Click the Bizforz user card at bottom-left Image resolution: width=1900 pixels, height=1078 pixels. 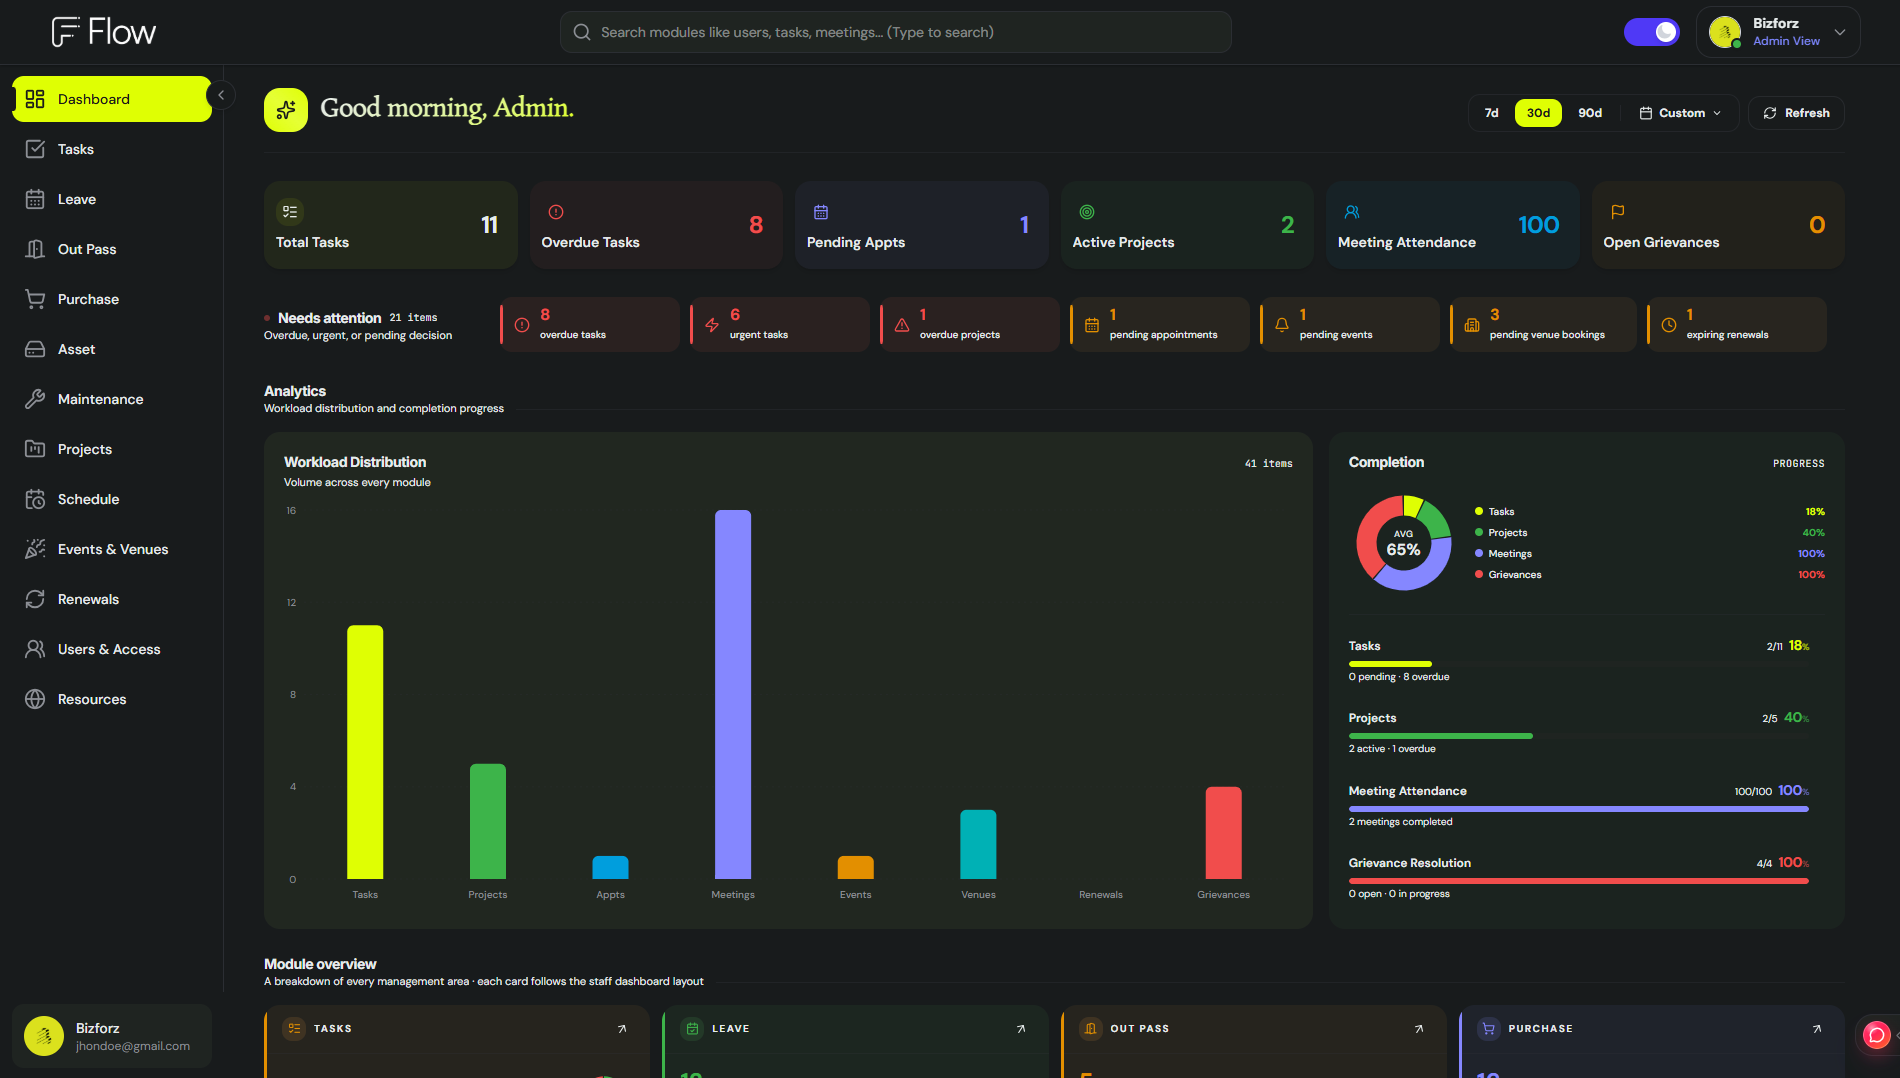[112, 1036]
